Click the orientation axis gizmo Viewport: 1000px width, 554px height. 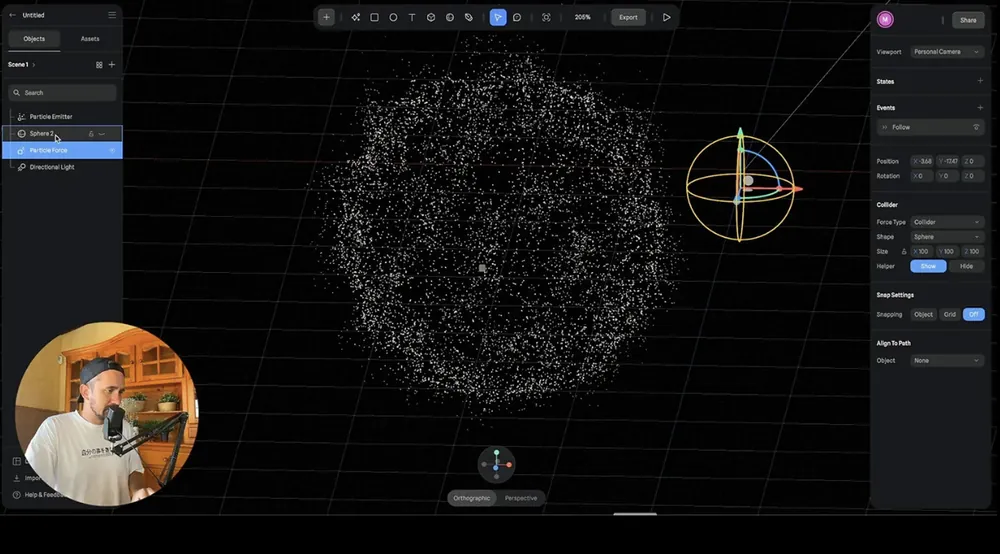pos(496,465)
